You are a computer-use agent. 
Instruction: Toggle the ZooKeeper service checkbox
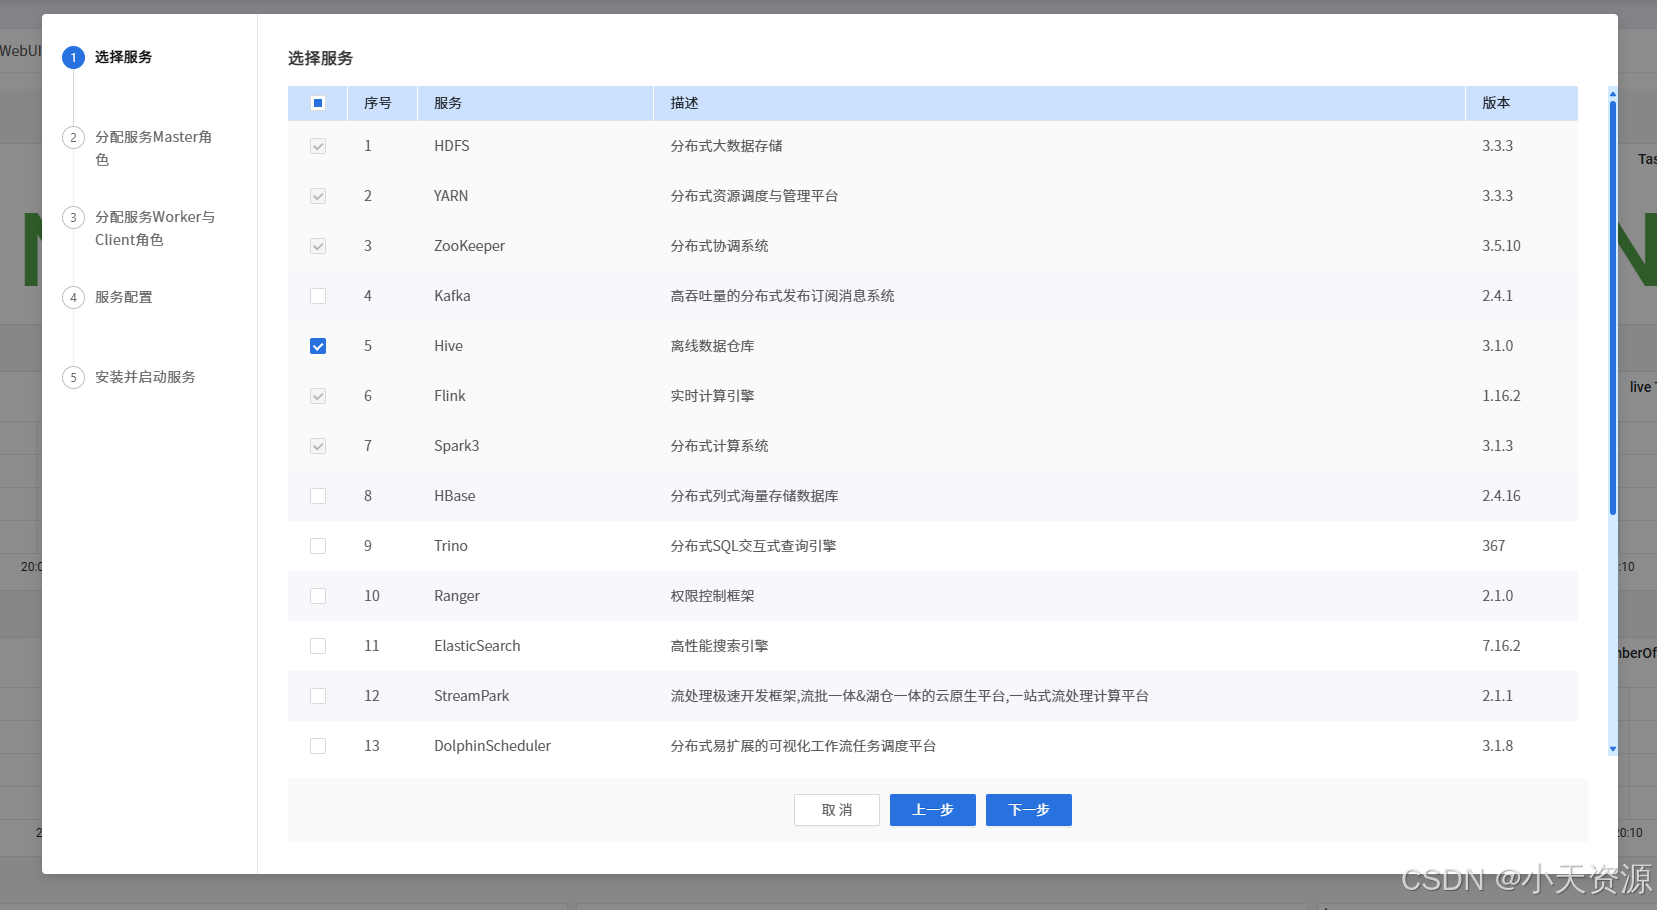coord(318,246)
